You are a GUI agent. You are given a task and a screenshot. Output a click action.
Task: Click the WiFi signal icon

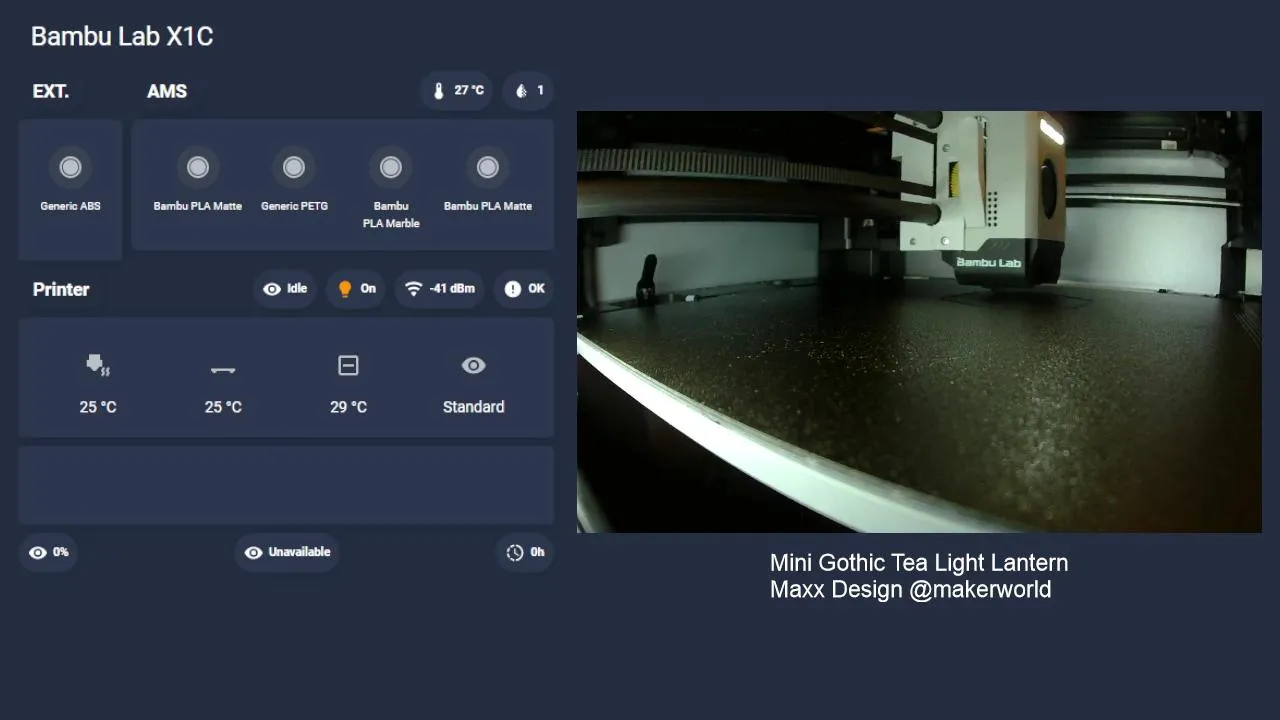[414, 289]
